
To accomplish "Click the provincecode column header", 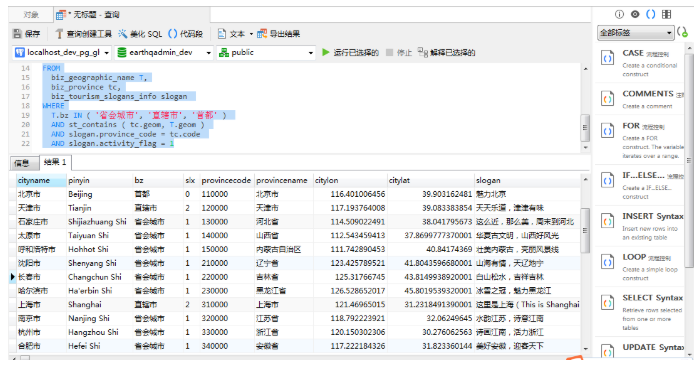I will (x=226, y=181).
